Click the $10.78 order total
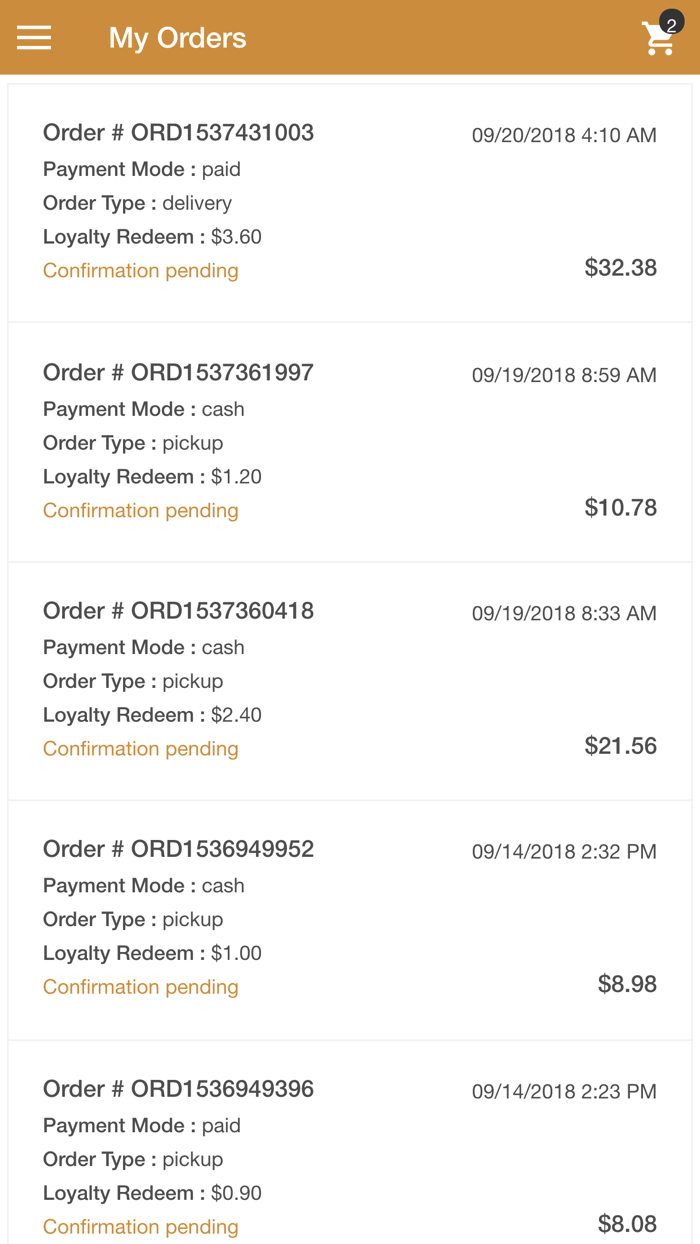The image size is (700, 1244). click(620, 508)
